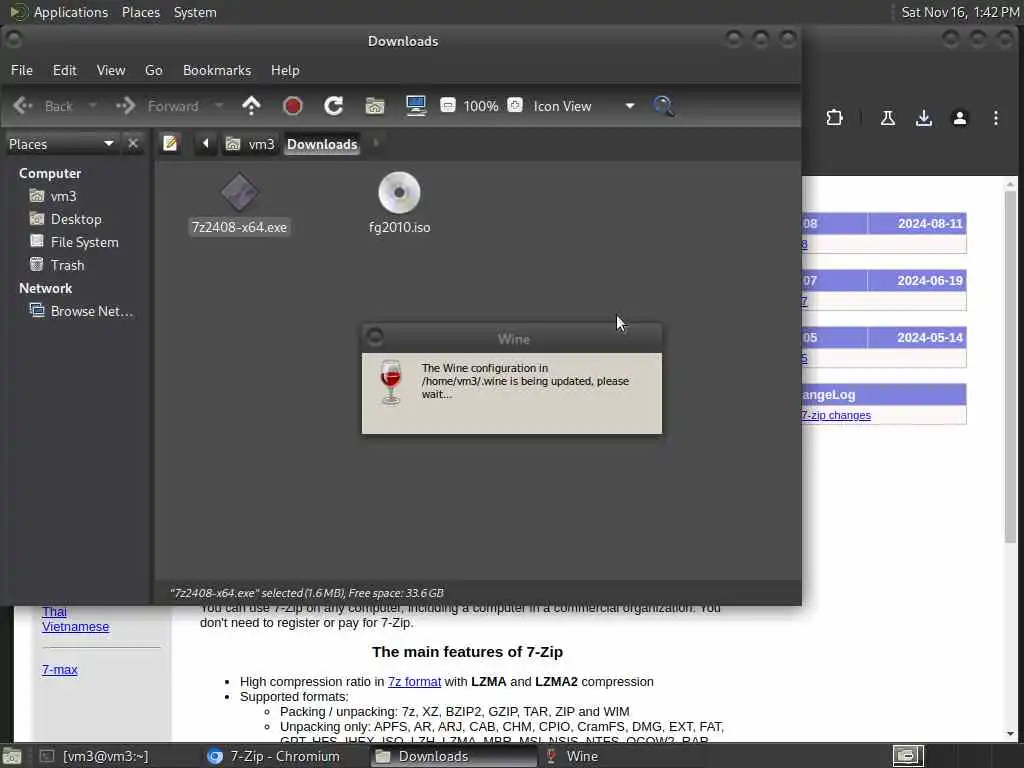Zoom in with the plus icon
Viewport: 1024px width, 768px height.
515,105
